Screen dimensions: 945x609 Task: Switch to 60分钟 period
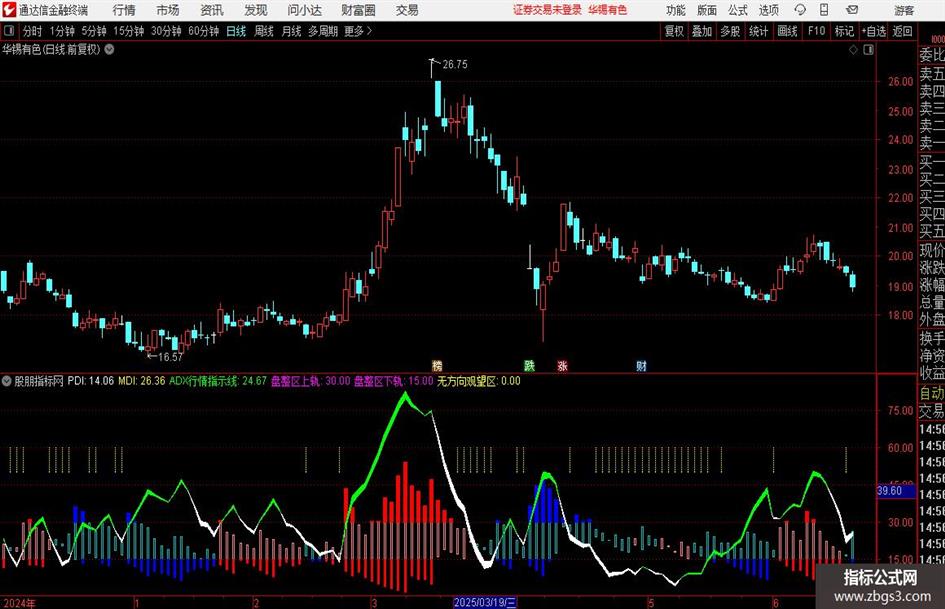[204, 31]
